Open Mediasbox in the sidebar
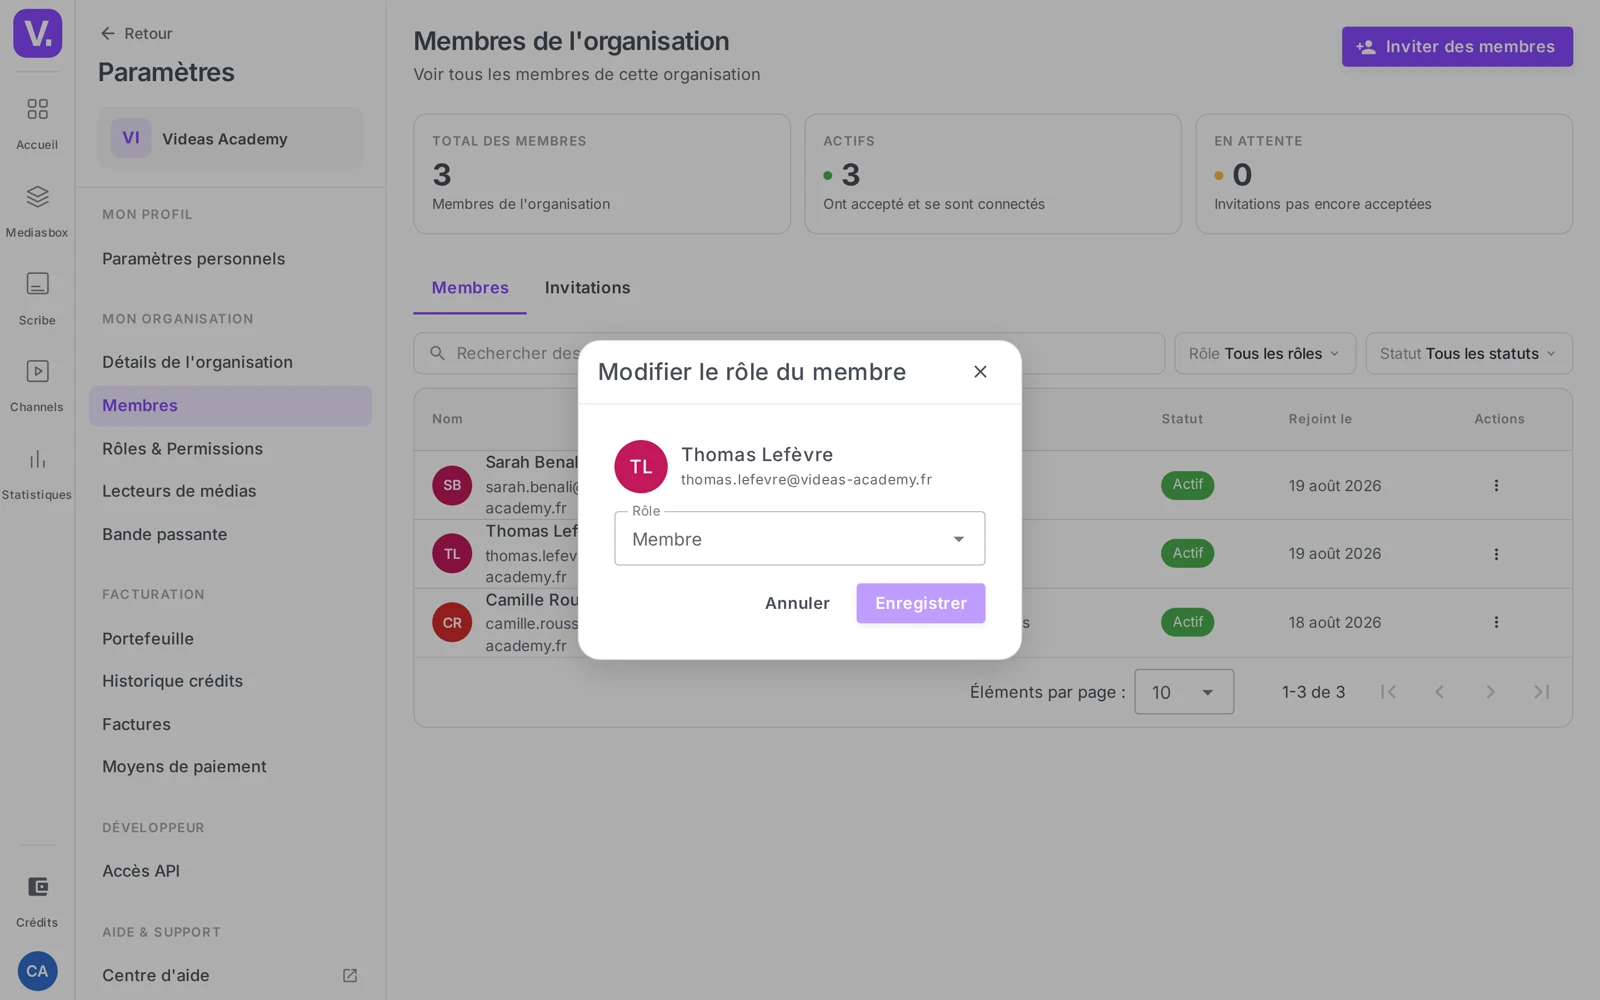The image size is (1600, 1000). coord(37,211)
